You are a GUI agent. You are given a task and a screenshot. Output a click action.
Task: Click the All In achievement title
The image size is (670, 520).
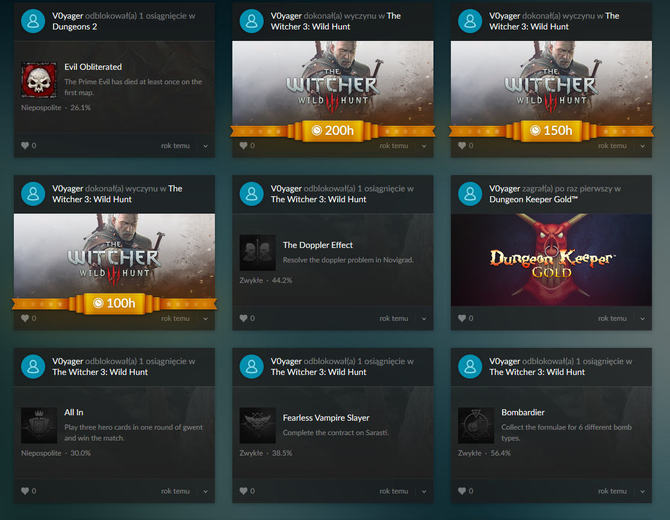[73, 412]
